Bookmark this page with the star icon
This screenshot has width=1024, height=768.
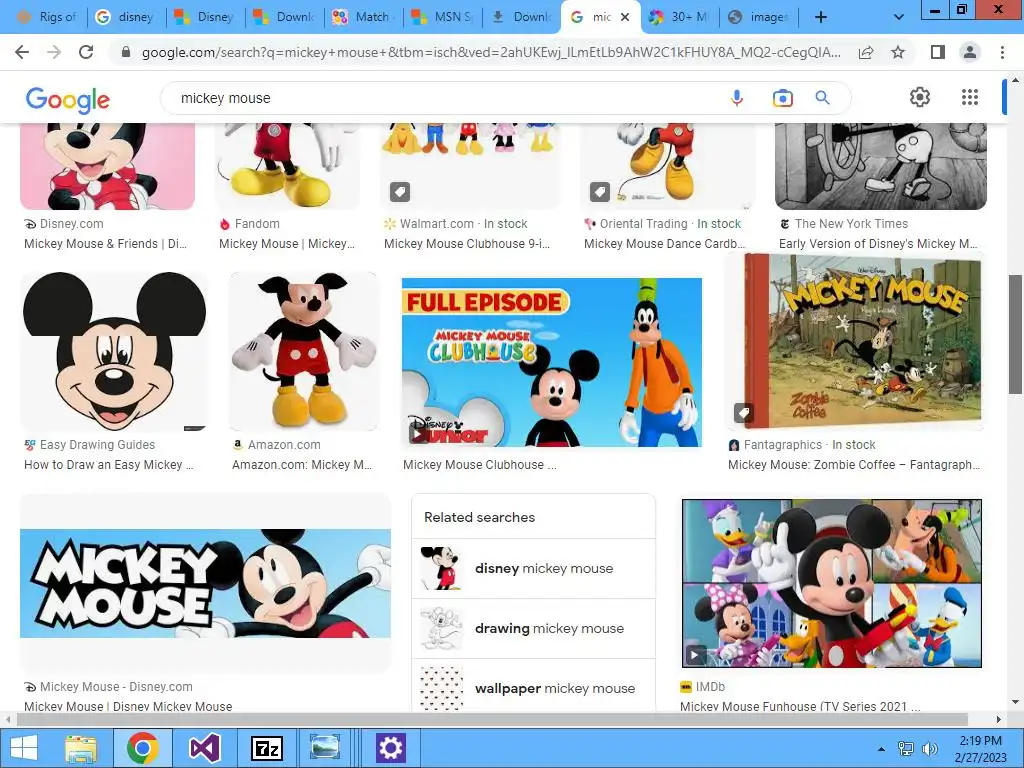click(898, 52)
